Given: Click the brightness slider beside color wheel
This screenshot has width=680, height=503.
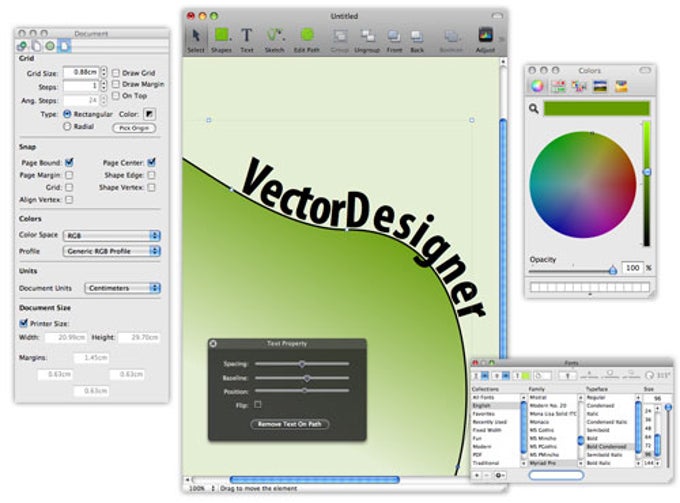Looking at the screenshot, I should click(x=646, y=184).
